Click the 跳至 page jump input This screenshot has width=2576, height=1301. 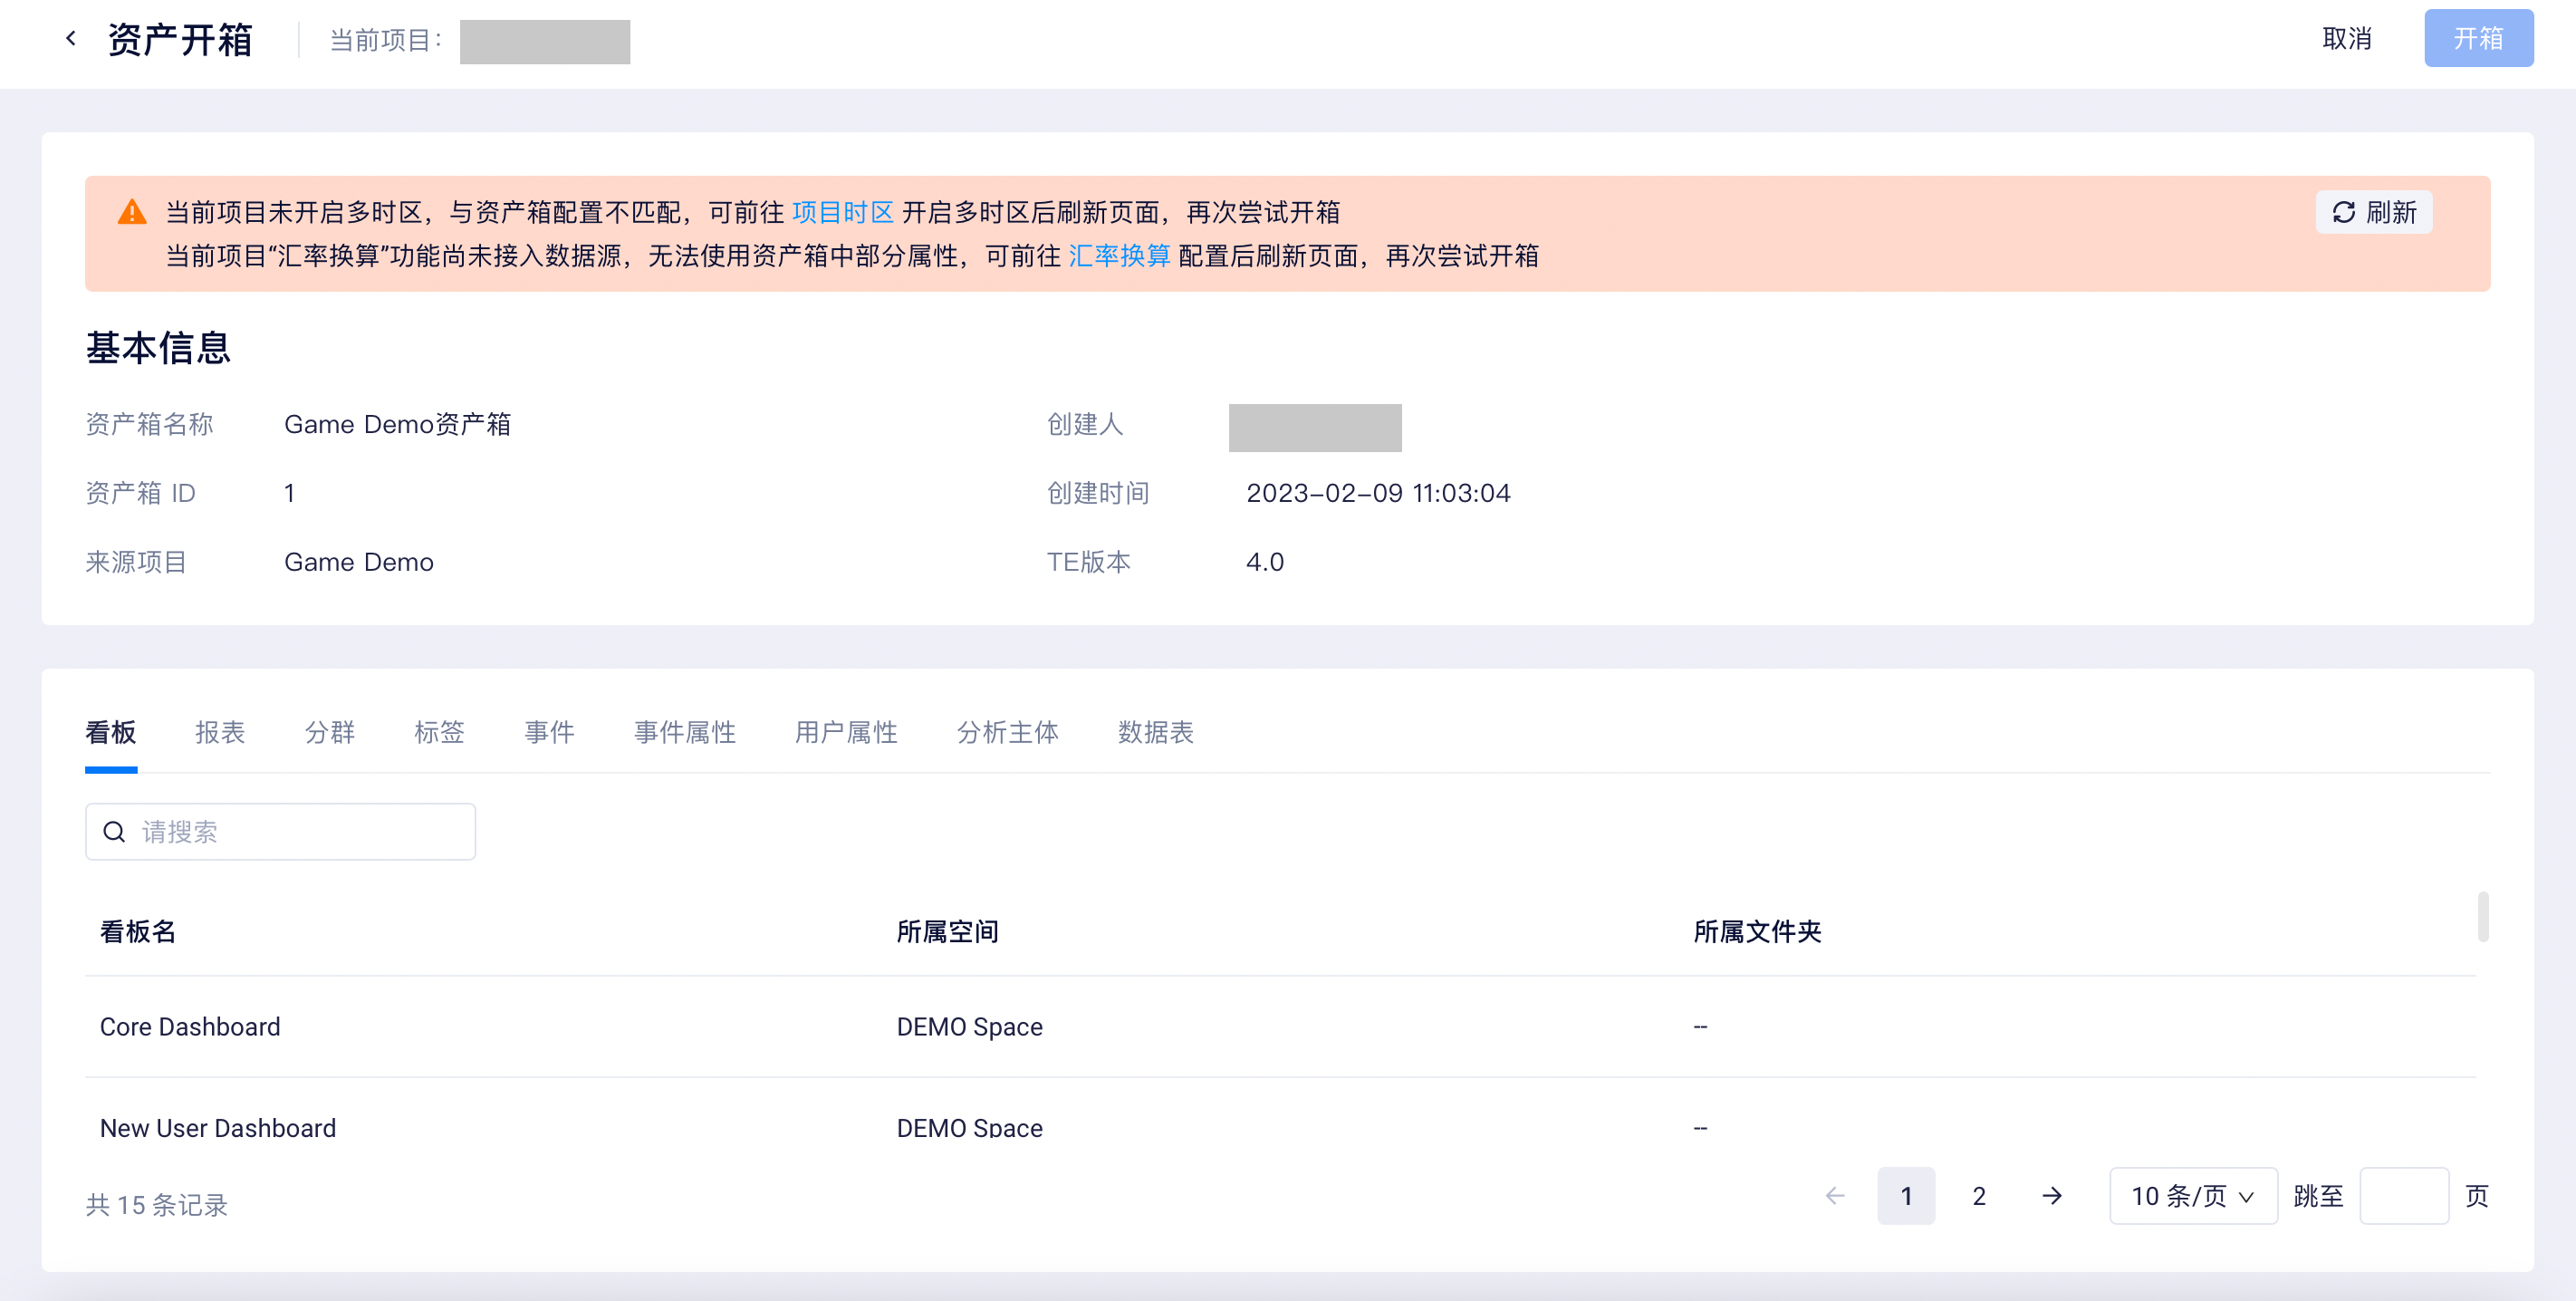(x=2404, y=1196)
